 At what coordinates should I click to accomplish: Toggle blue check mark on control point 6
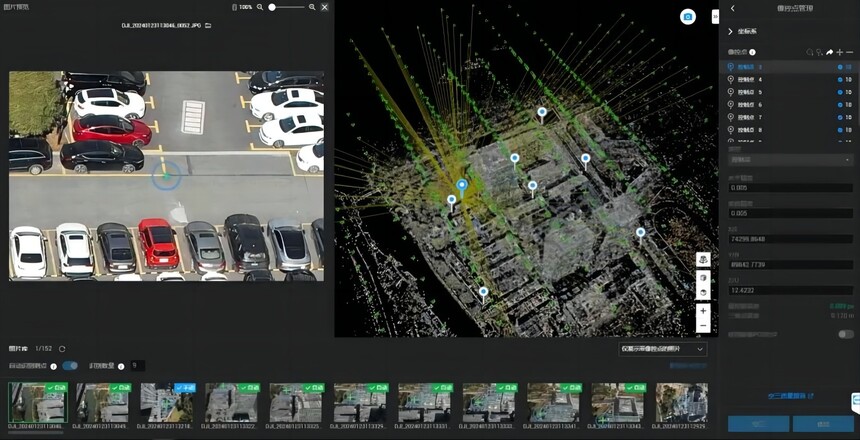tap(840, 105)
